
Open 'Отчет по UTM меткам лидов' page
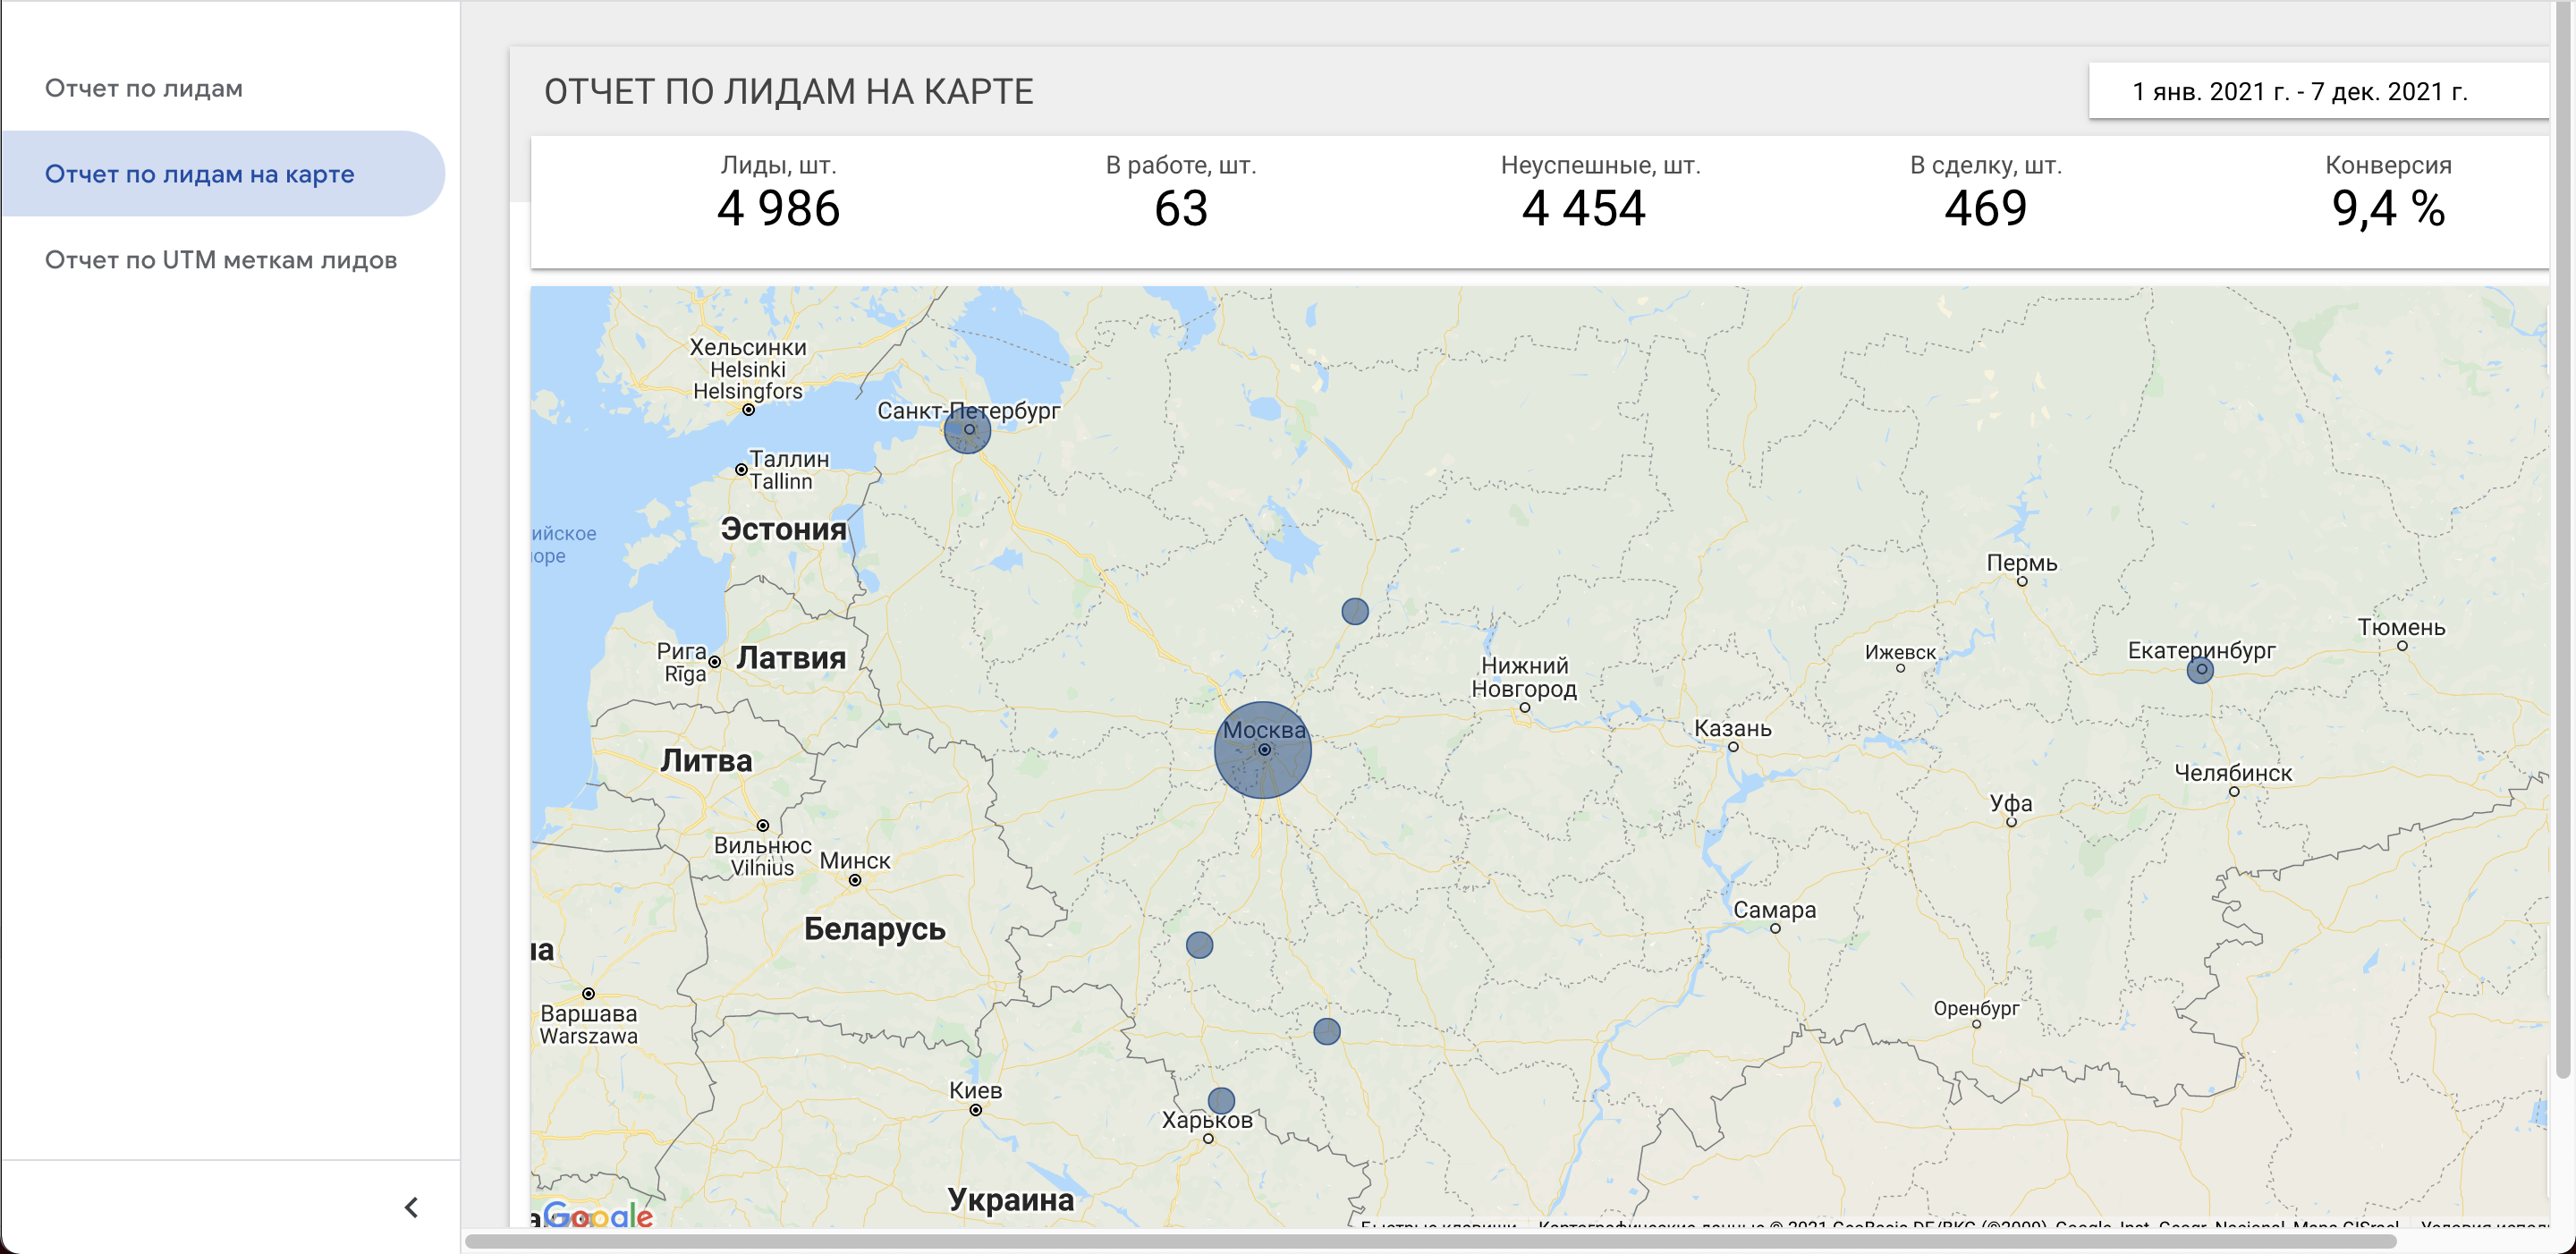(x=221, y=260)
